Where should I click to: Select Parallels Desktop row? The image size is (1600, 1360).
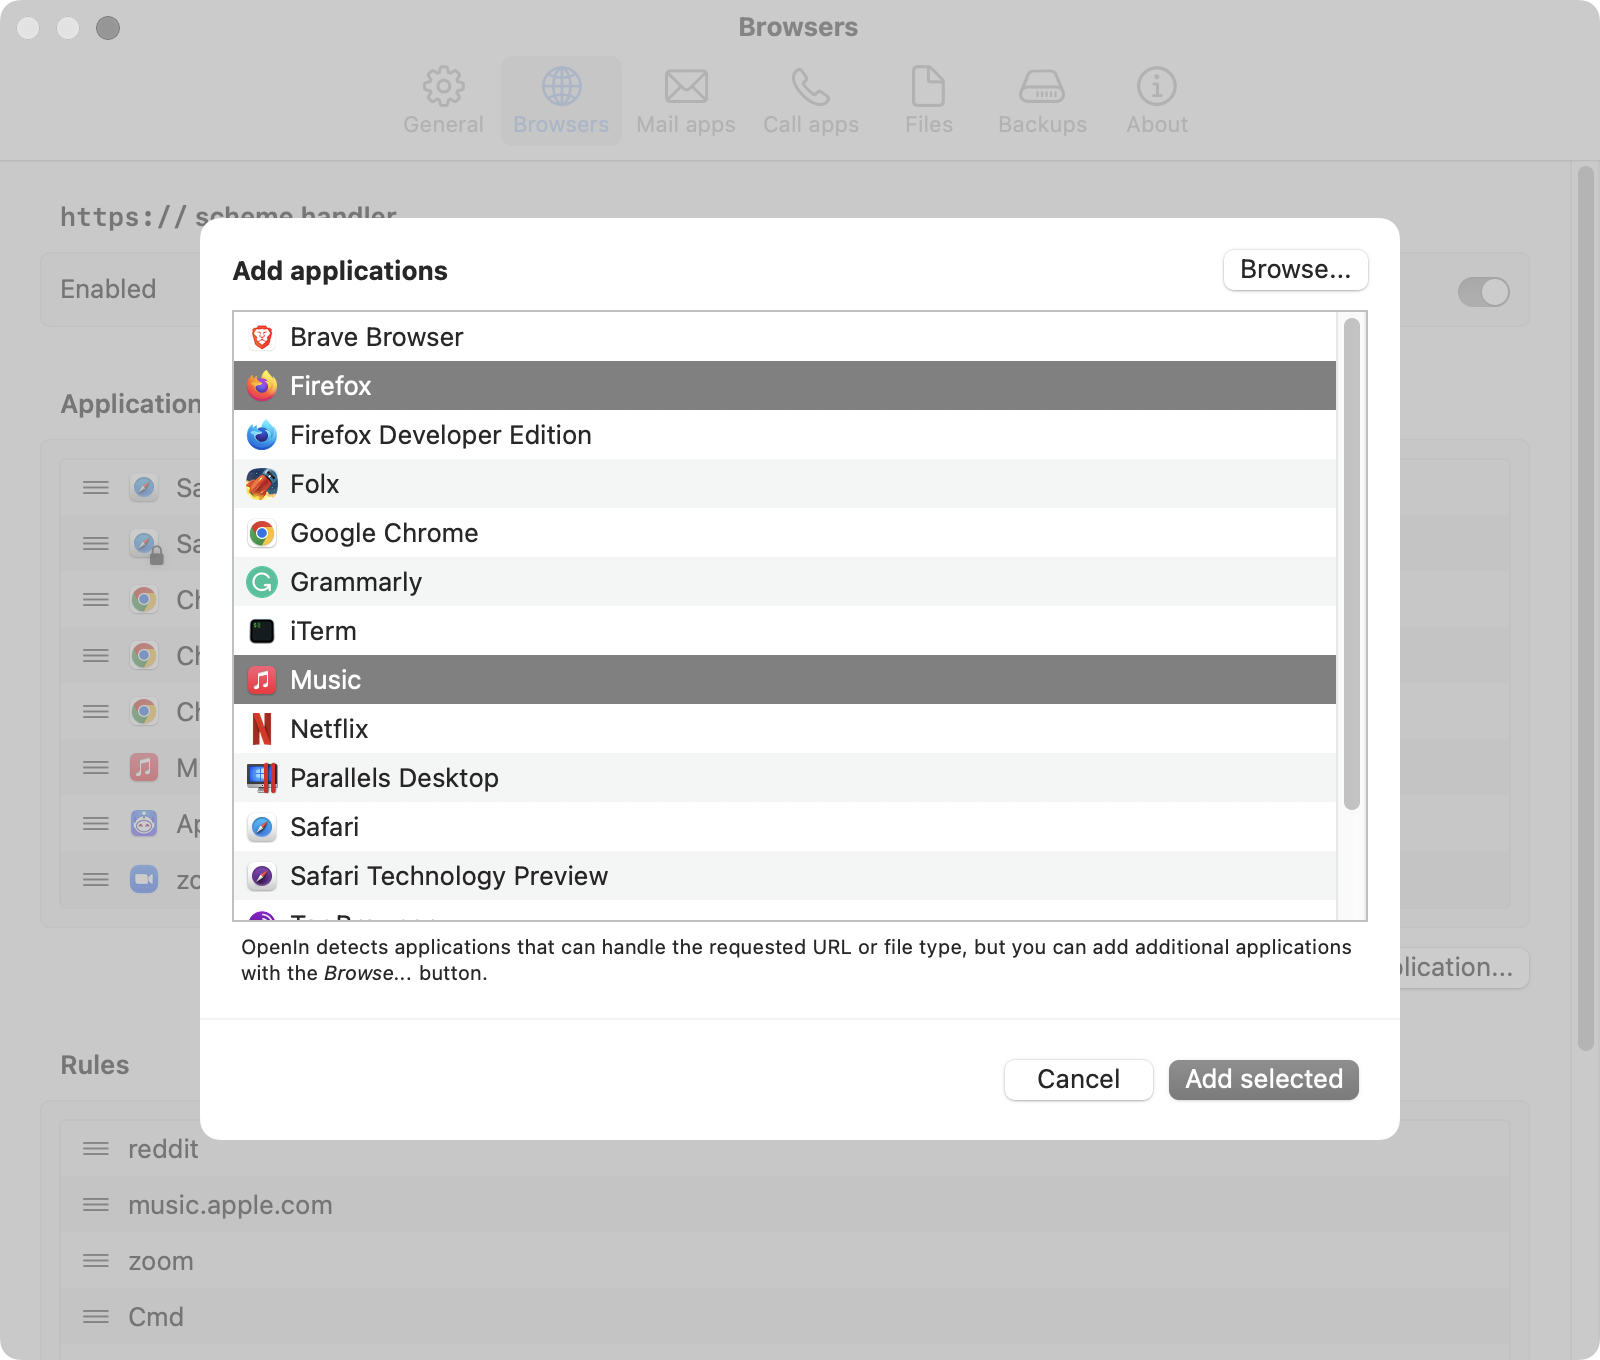click(785, 778)
